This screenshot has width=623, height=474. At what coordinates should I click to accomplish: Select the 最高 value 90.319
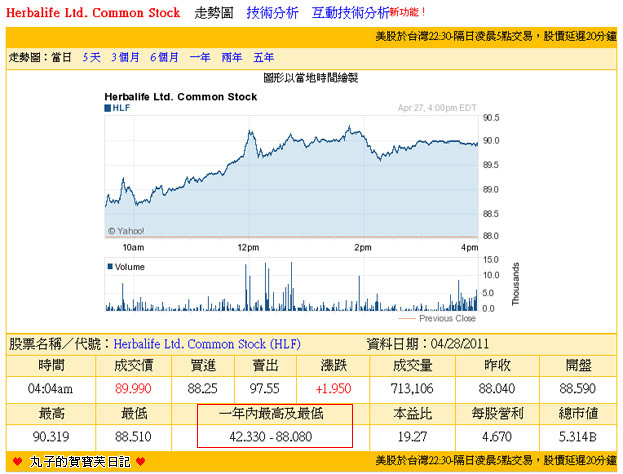51,437
